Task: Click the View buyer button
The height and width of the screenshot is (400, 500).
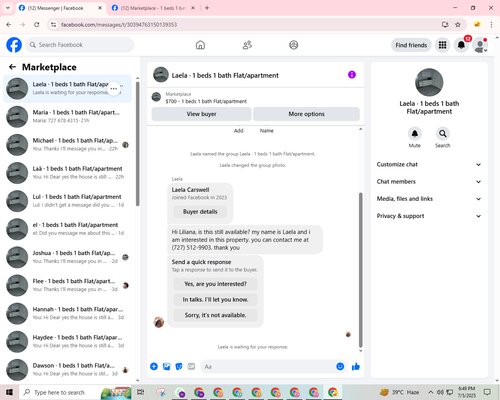Action: [x=201, y=114]
